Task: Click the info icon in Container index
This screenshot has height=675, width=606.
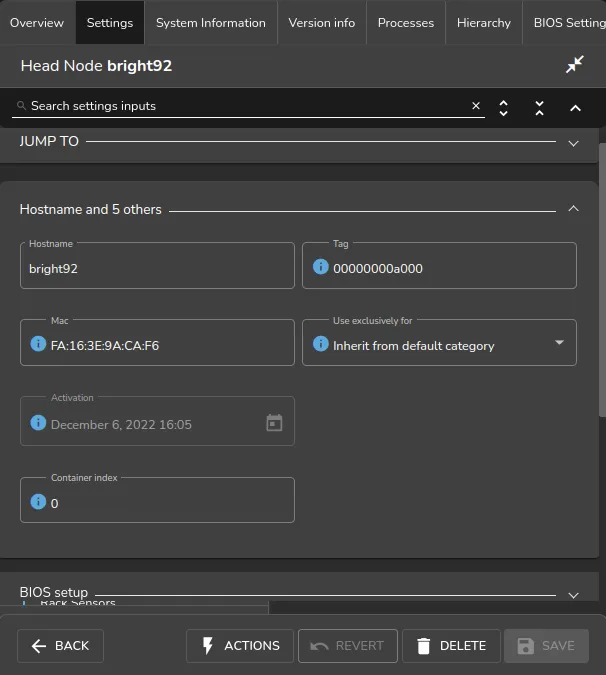Action: coord(38,502)
